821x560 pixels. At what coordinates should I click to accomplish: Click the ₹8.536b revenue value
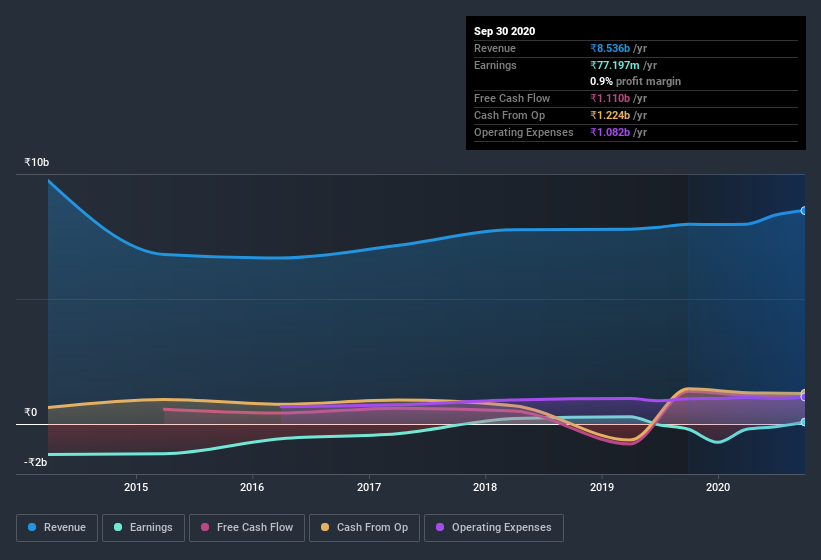610,48
